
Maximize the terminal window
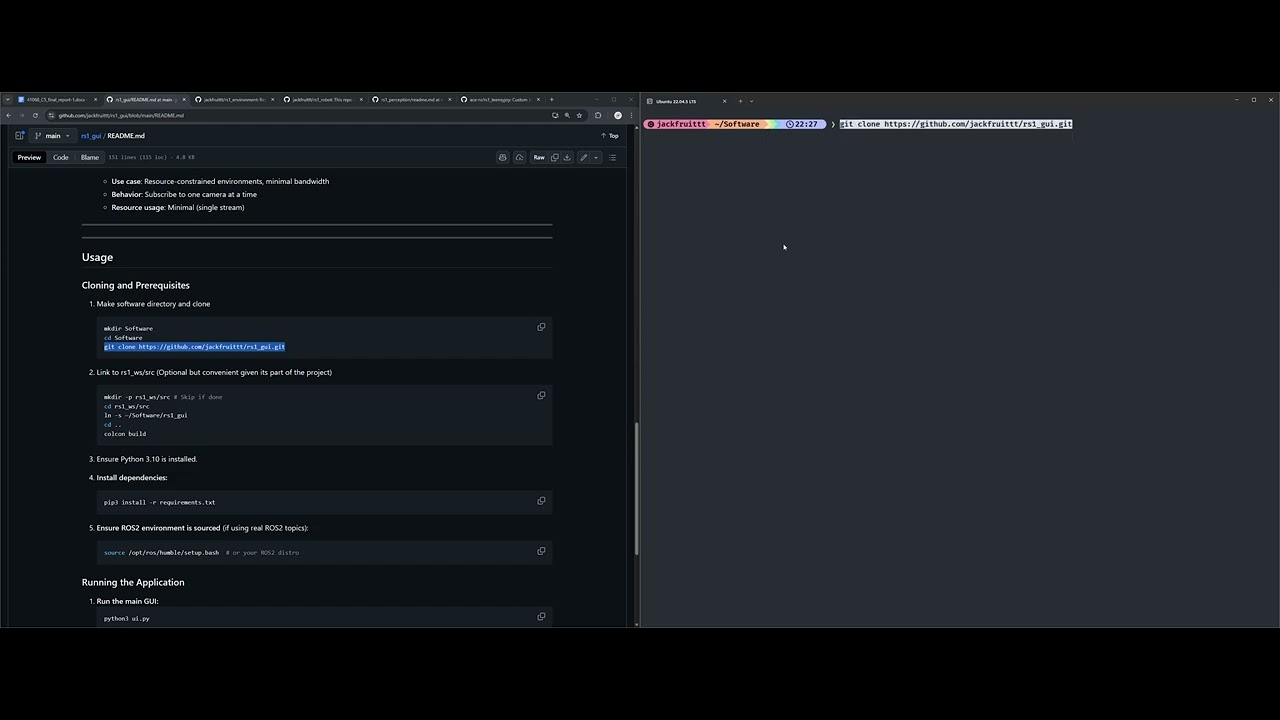click(x=1254, y=100)
